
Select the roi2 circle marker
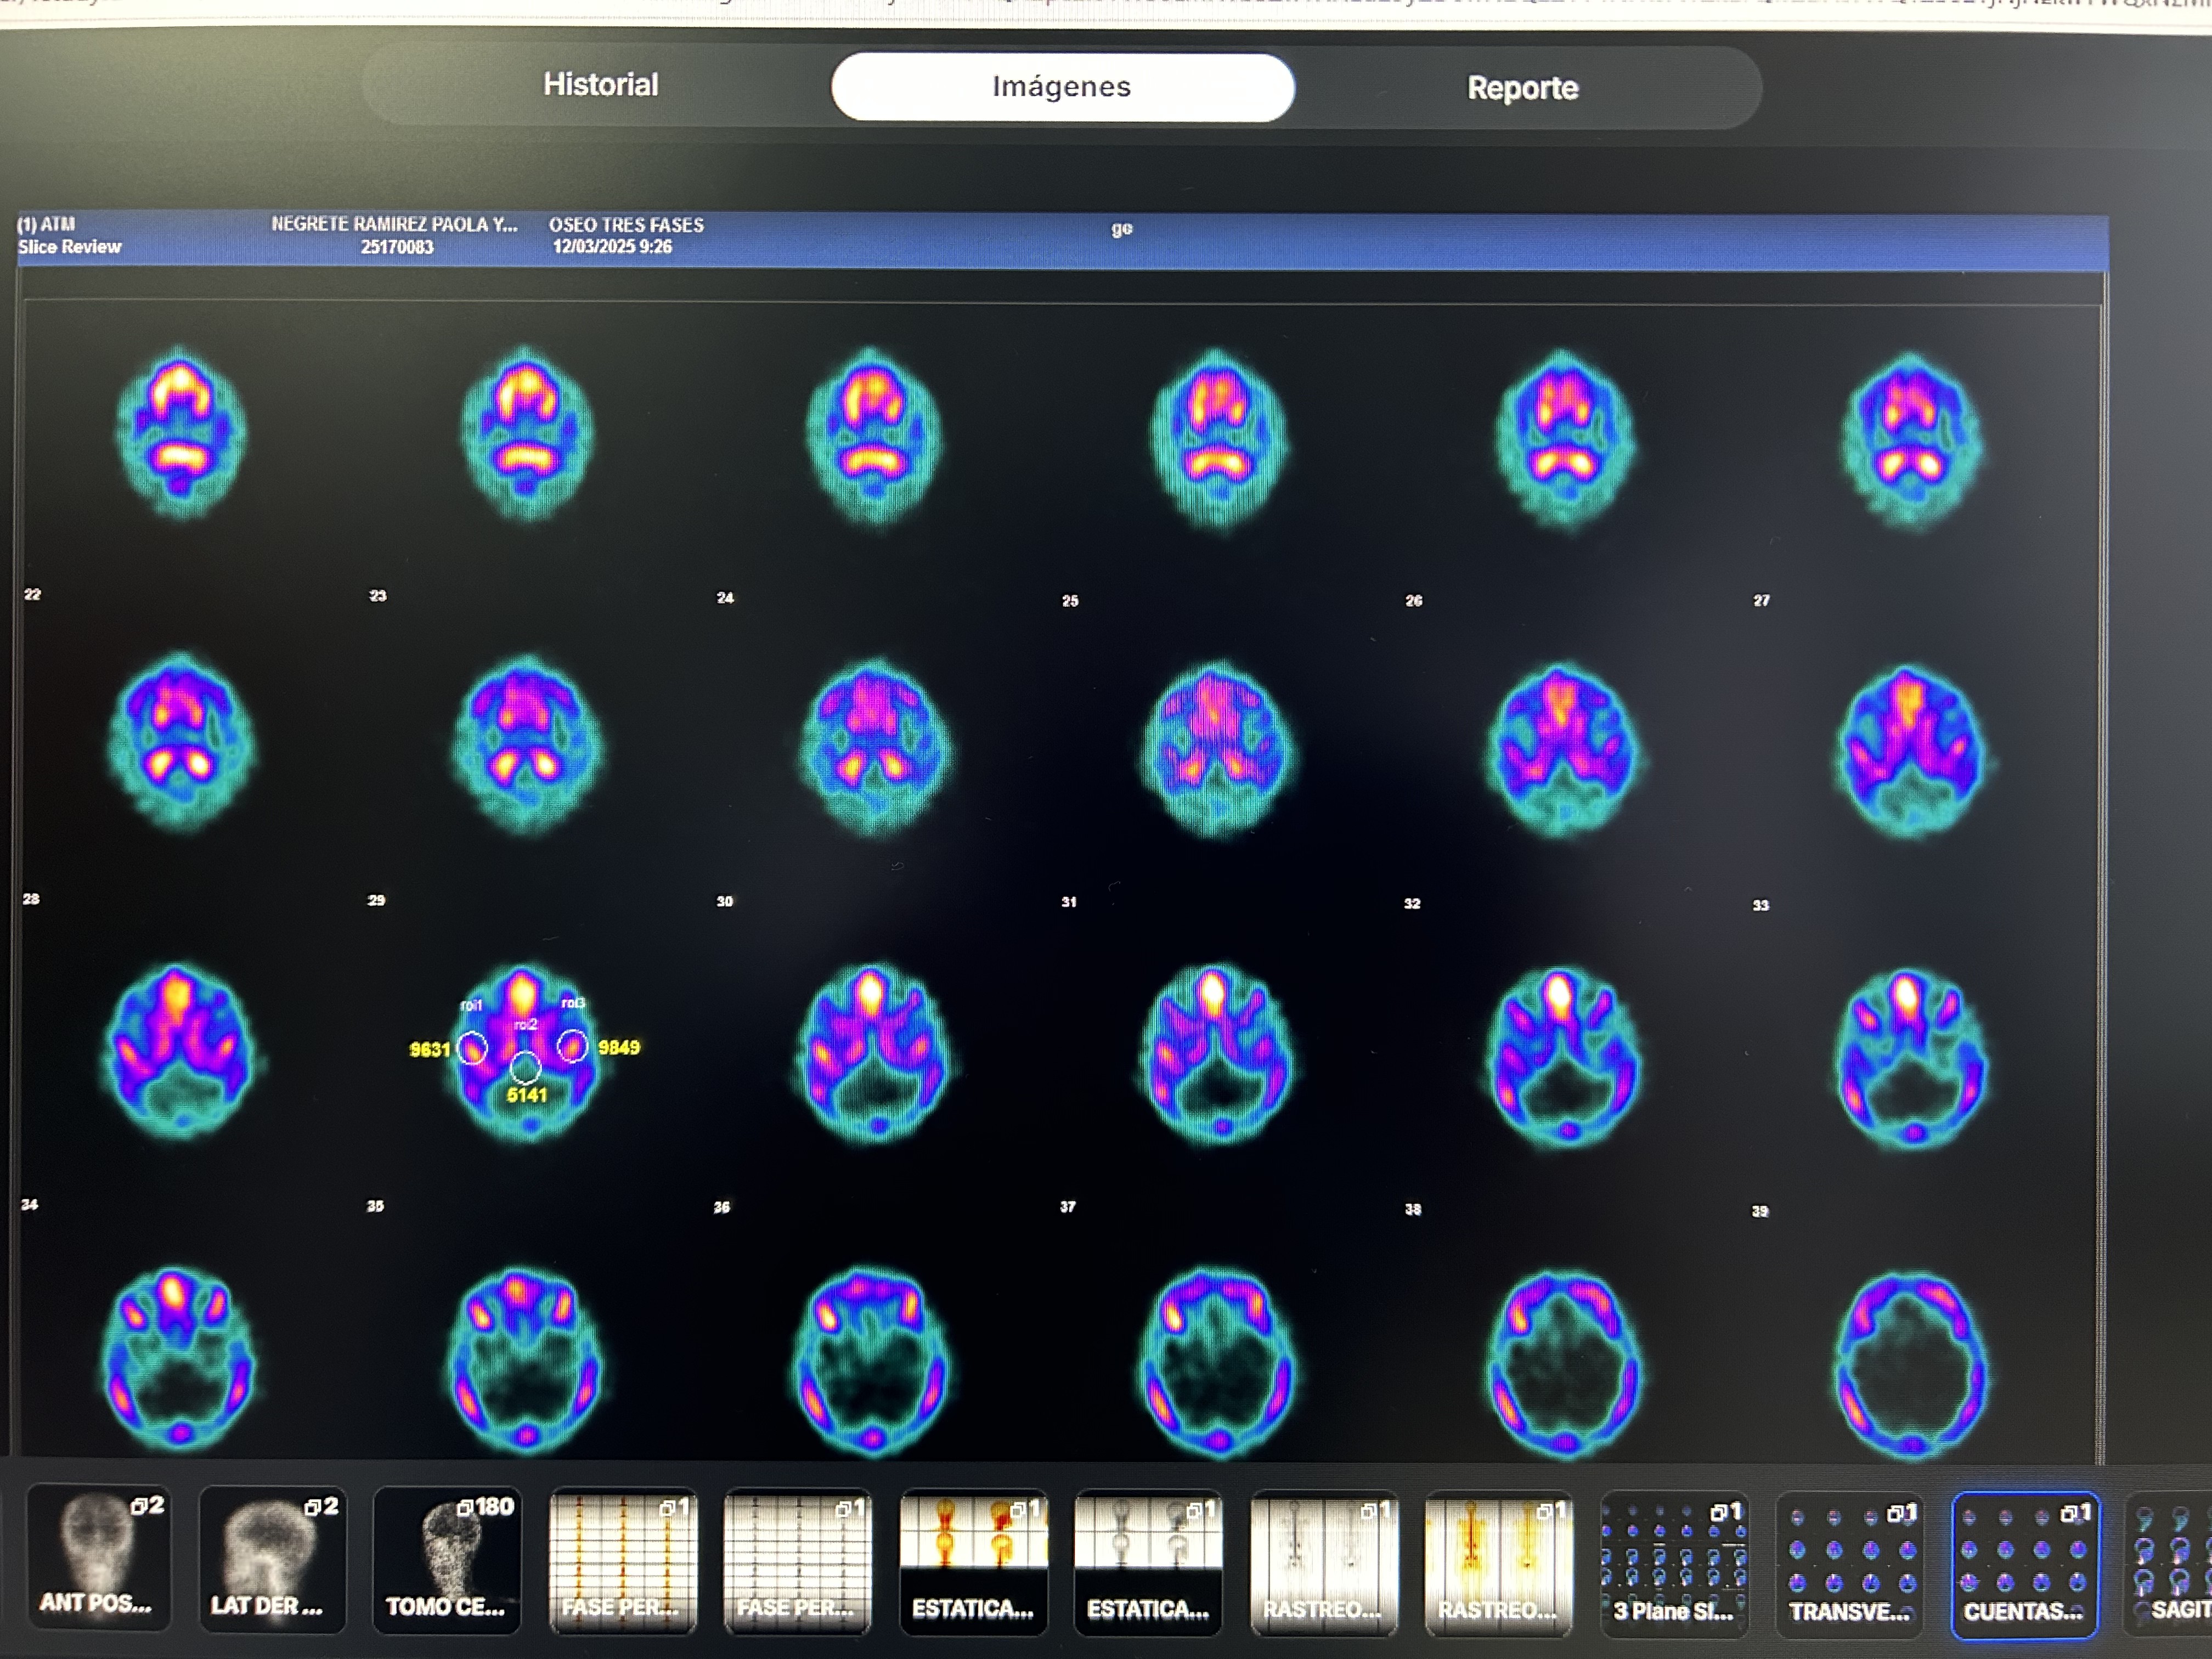tap(525, 1067)
